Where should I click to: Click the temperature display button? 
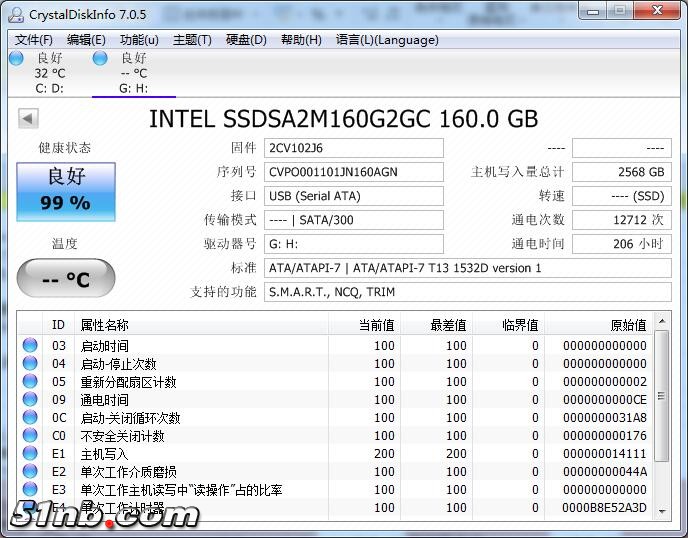point(66,279)
